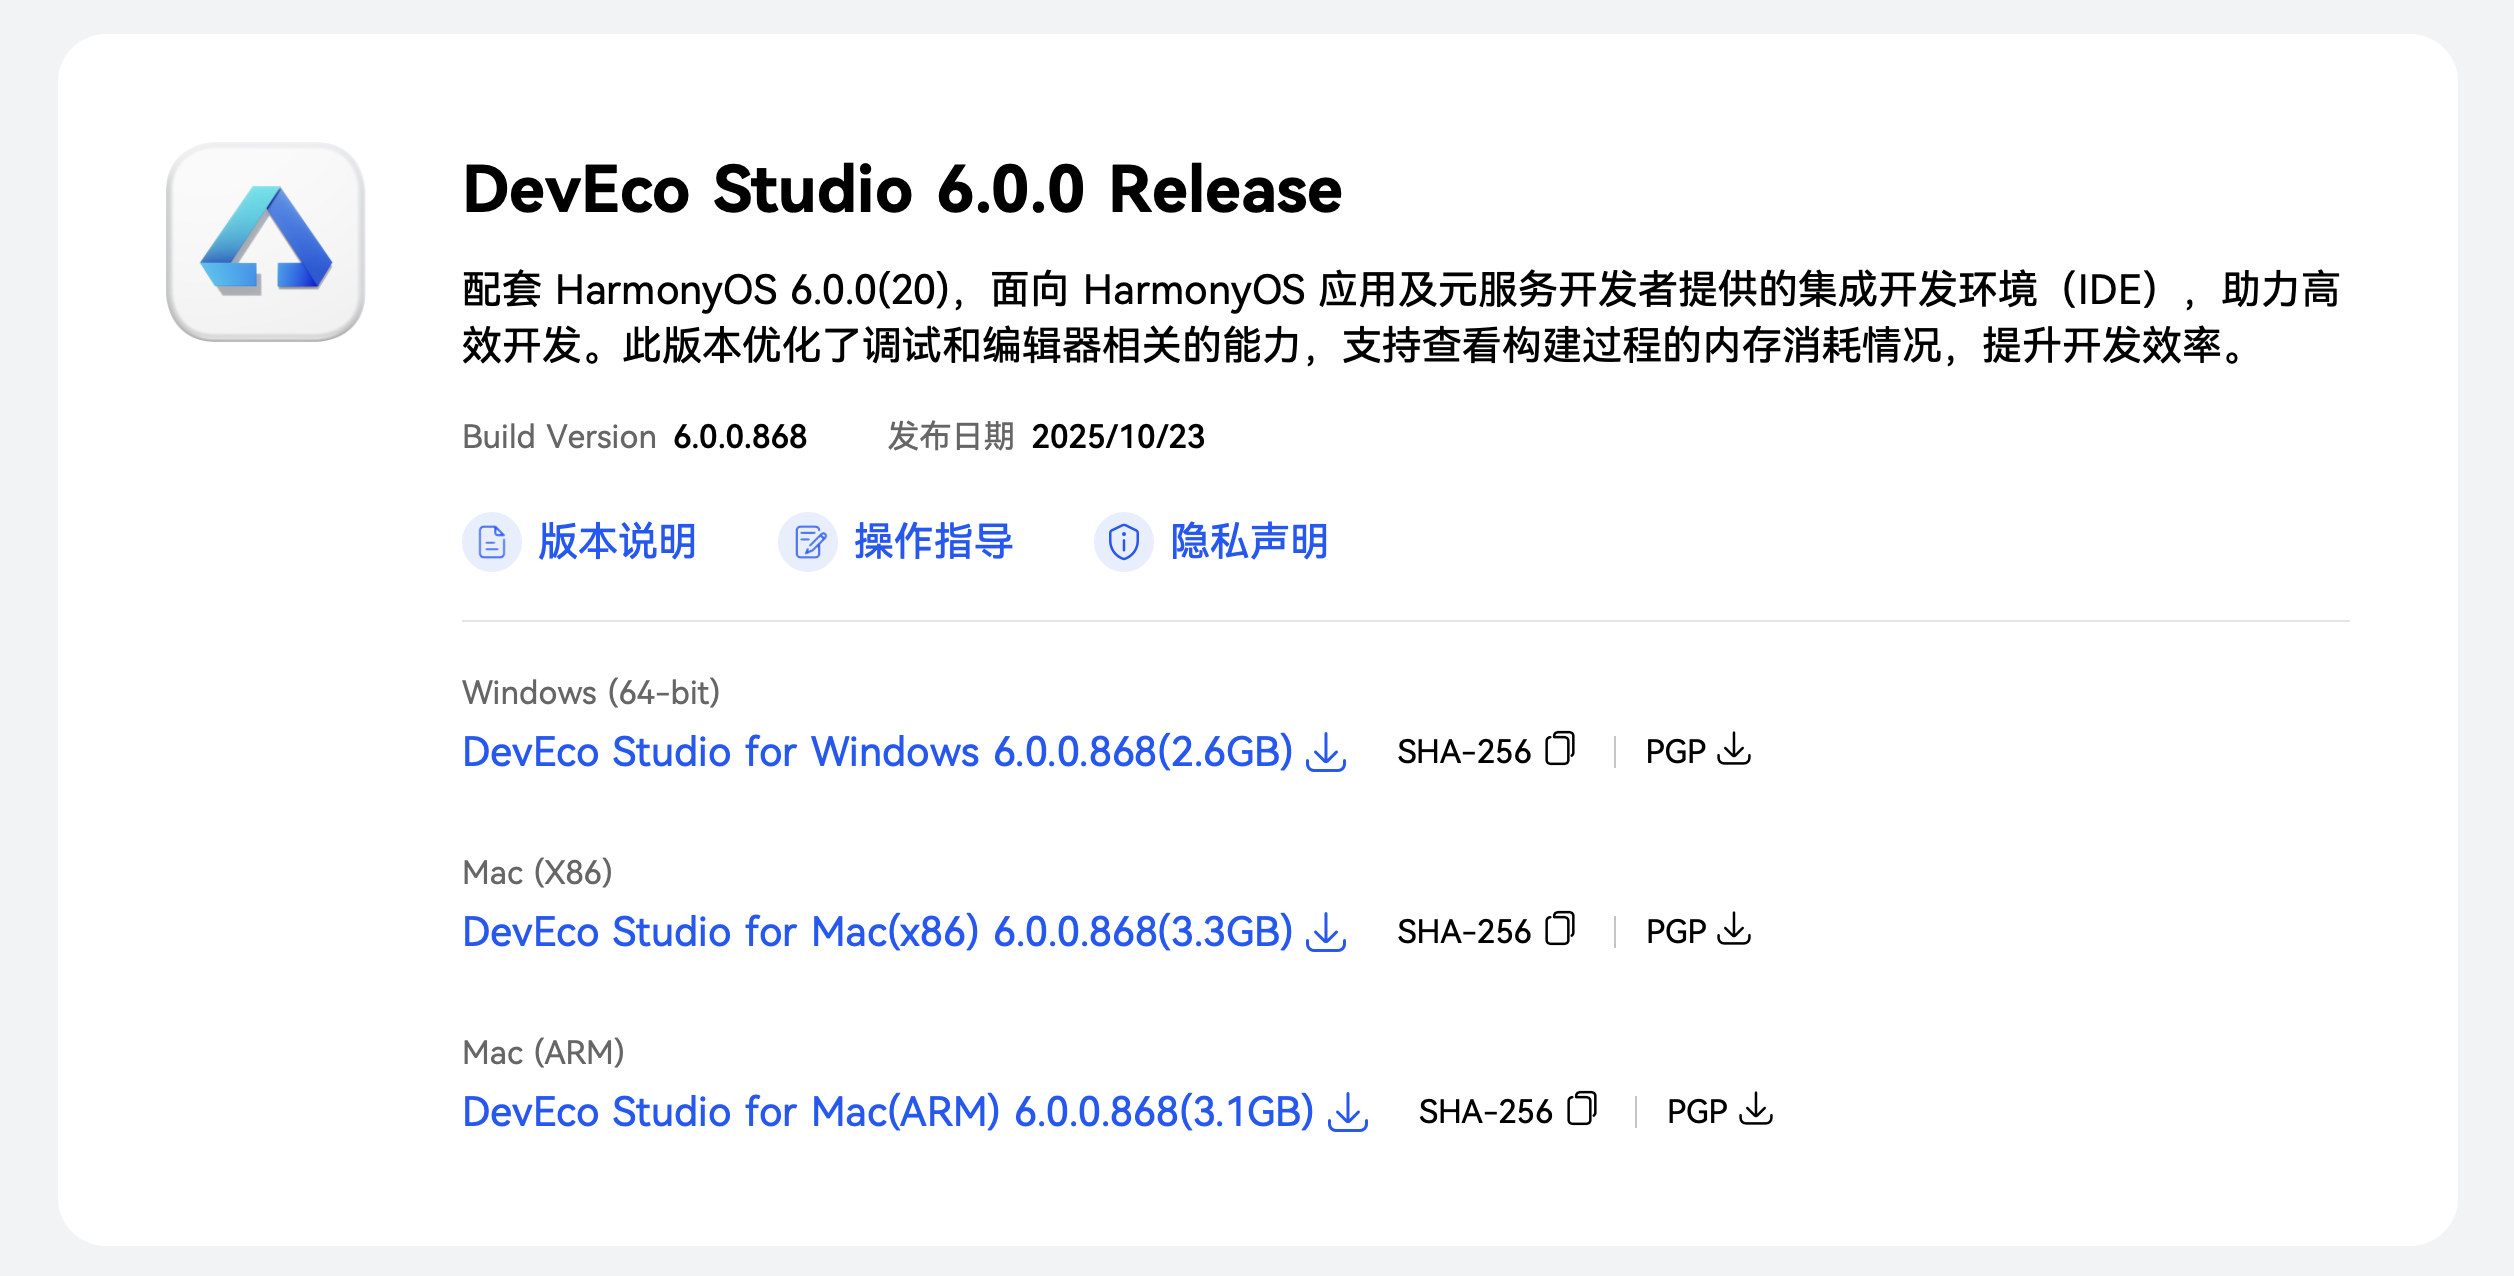Click the DevEco Studio 6.0.0 Release heading
The image size is (2514, 1276).
[x=901, y=189]
